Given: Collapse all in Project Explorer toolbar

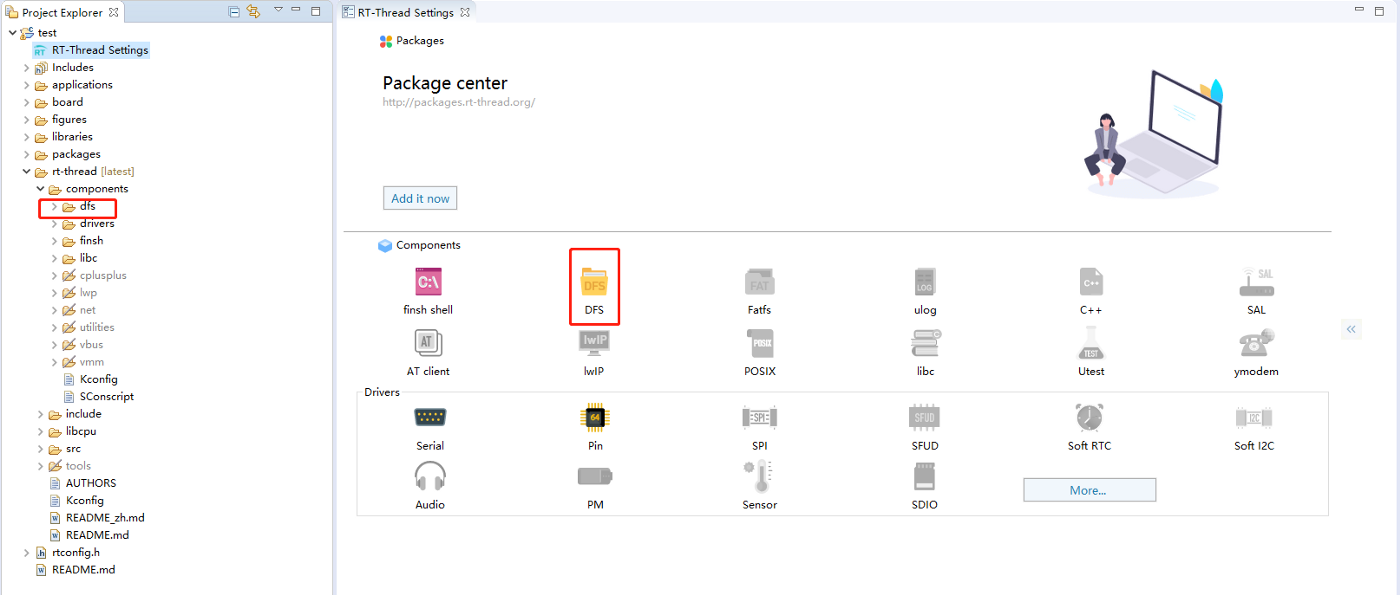Looking at the screenshot, I should (234, 12).
